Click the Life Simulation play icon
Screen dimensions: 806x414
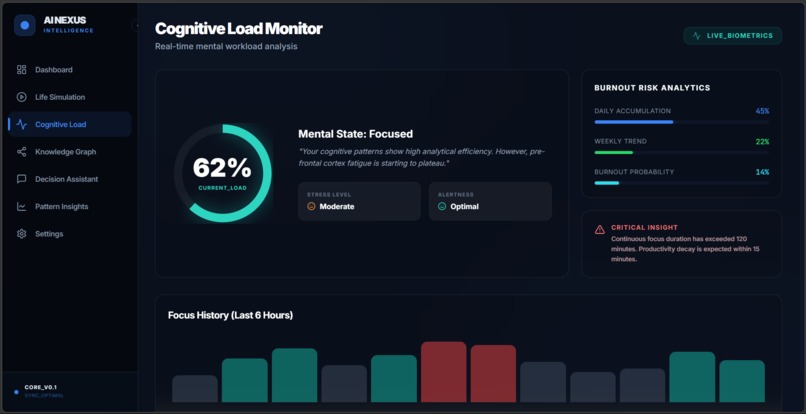click(21, 97)
